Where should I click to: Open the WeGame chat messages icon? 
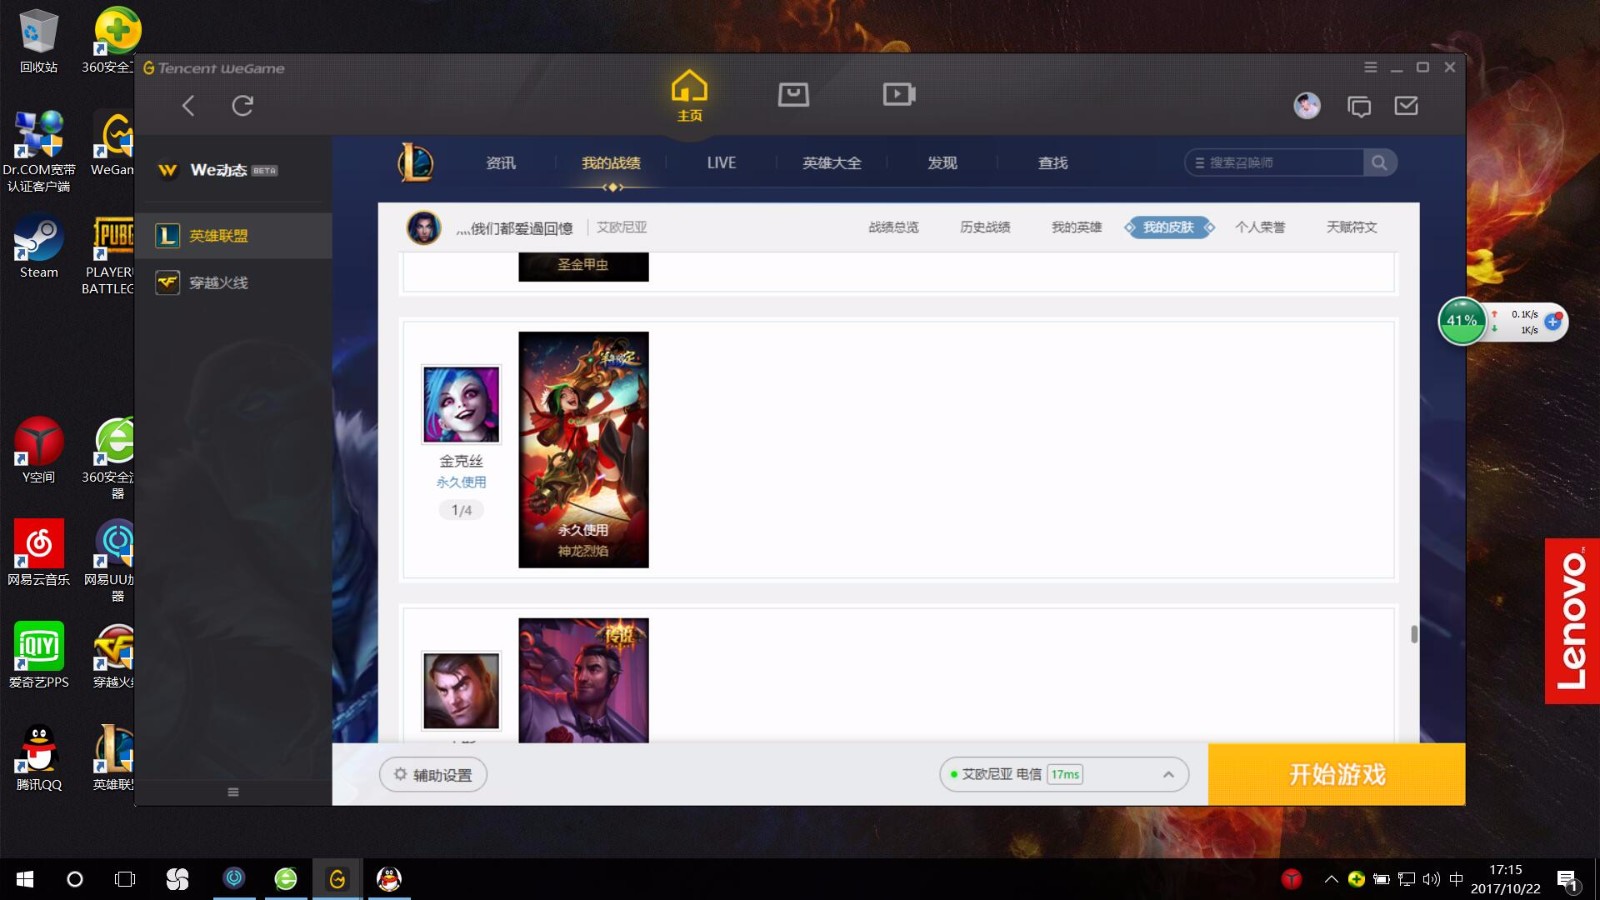(x=1359, y=106)
